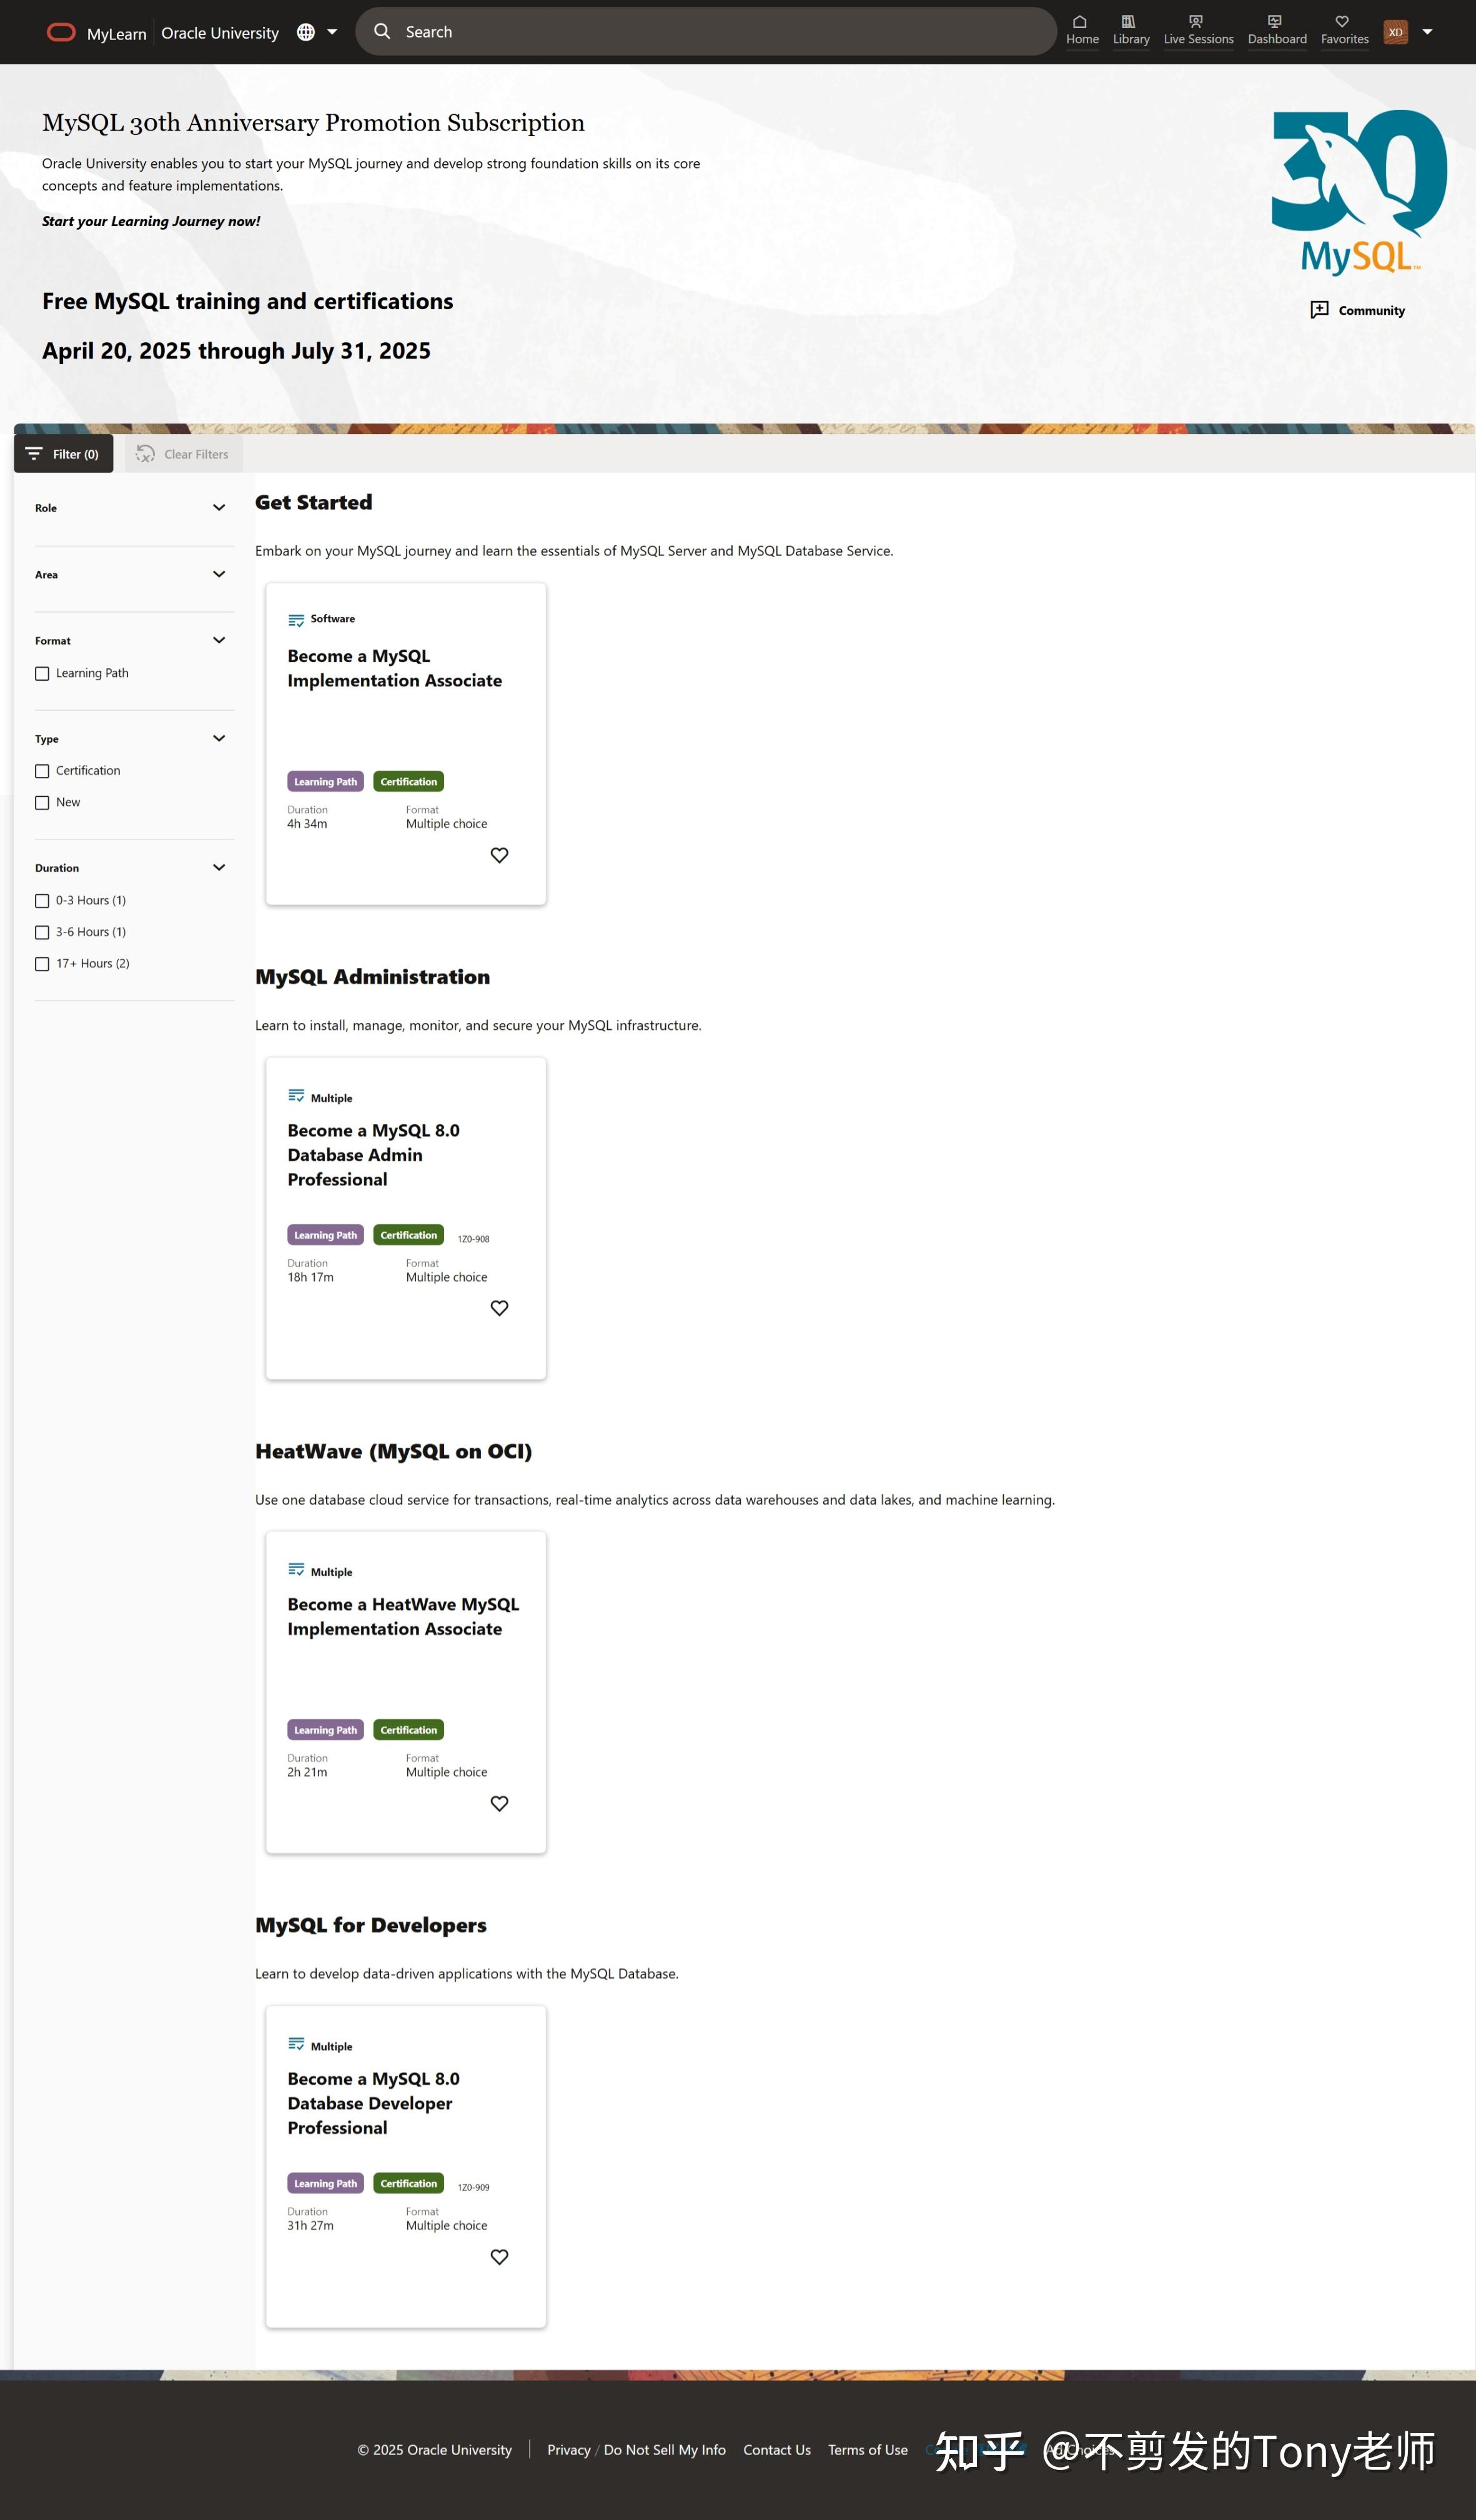Expand the Area filter section
Viewport: 1476px width, 2520px height.
point(219,574)
